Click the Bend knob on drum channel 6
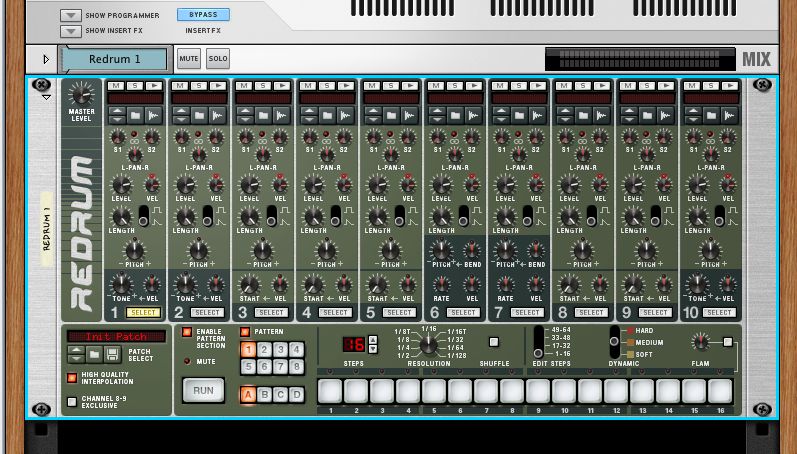 point(472,250)
